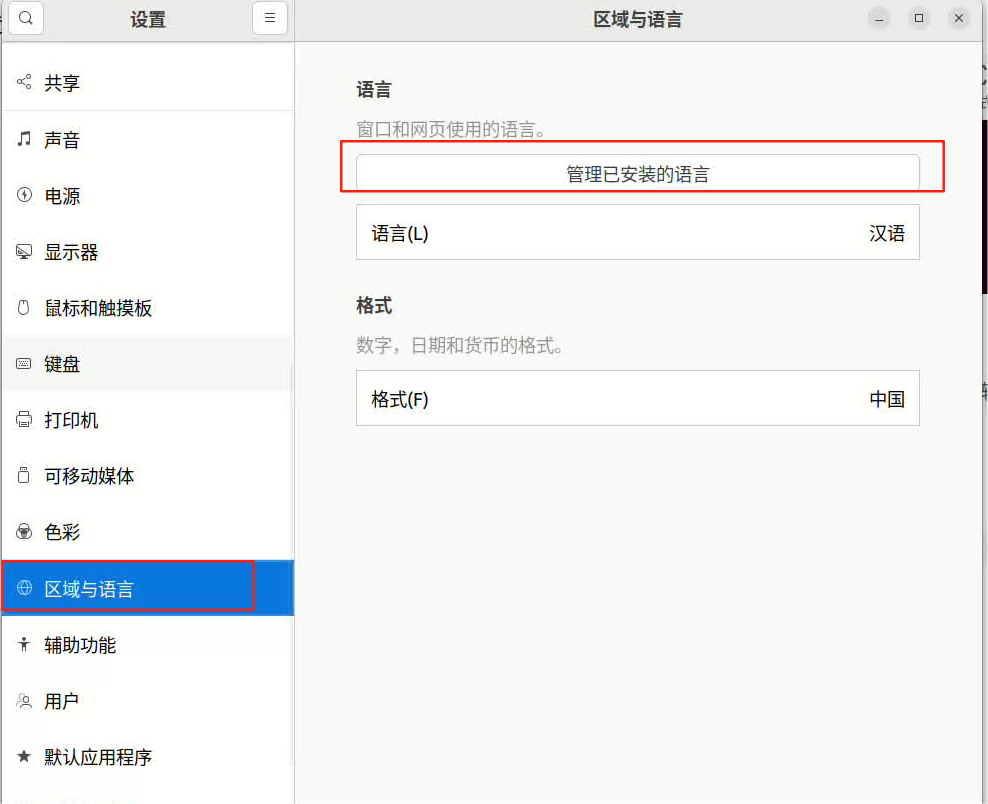Open the settings search button
The height and width of the screenshot is (804, 988).
[x=25, y=18]
